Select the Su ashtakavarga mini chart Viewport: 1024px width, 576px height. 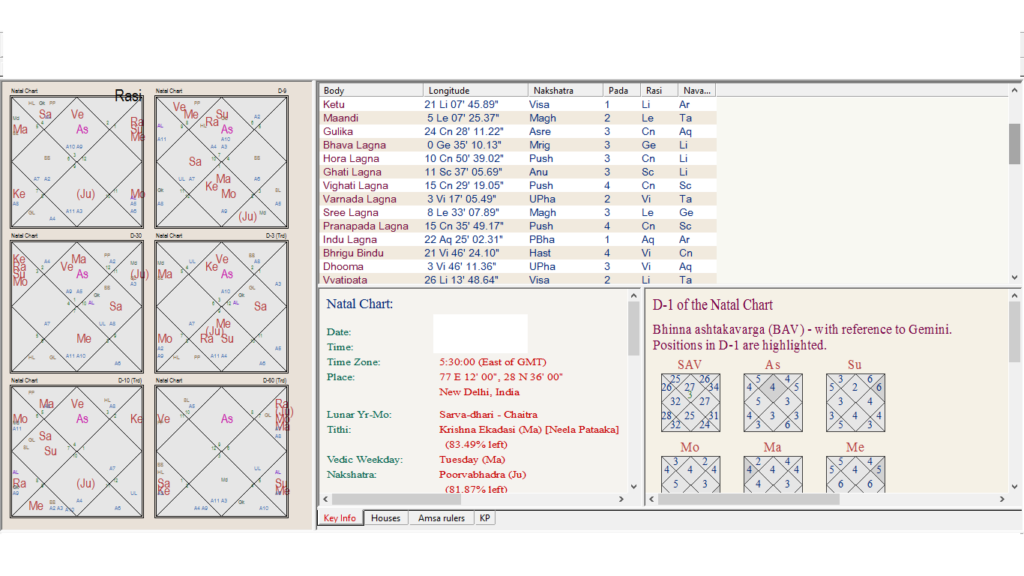tap(856, 403)
